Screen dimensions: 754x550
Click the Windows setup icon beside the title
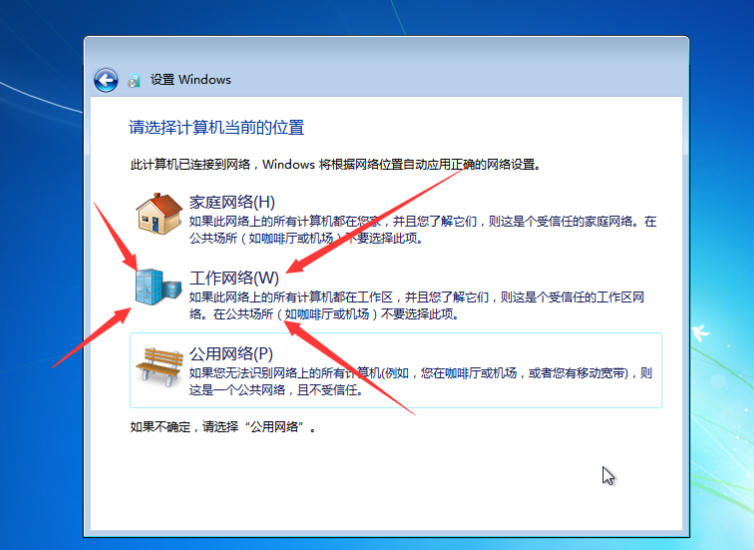point(134,80)
